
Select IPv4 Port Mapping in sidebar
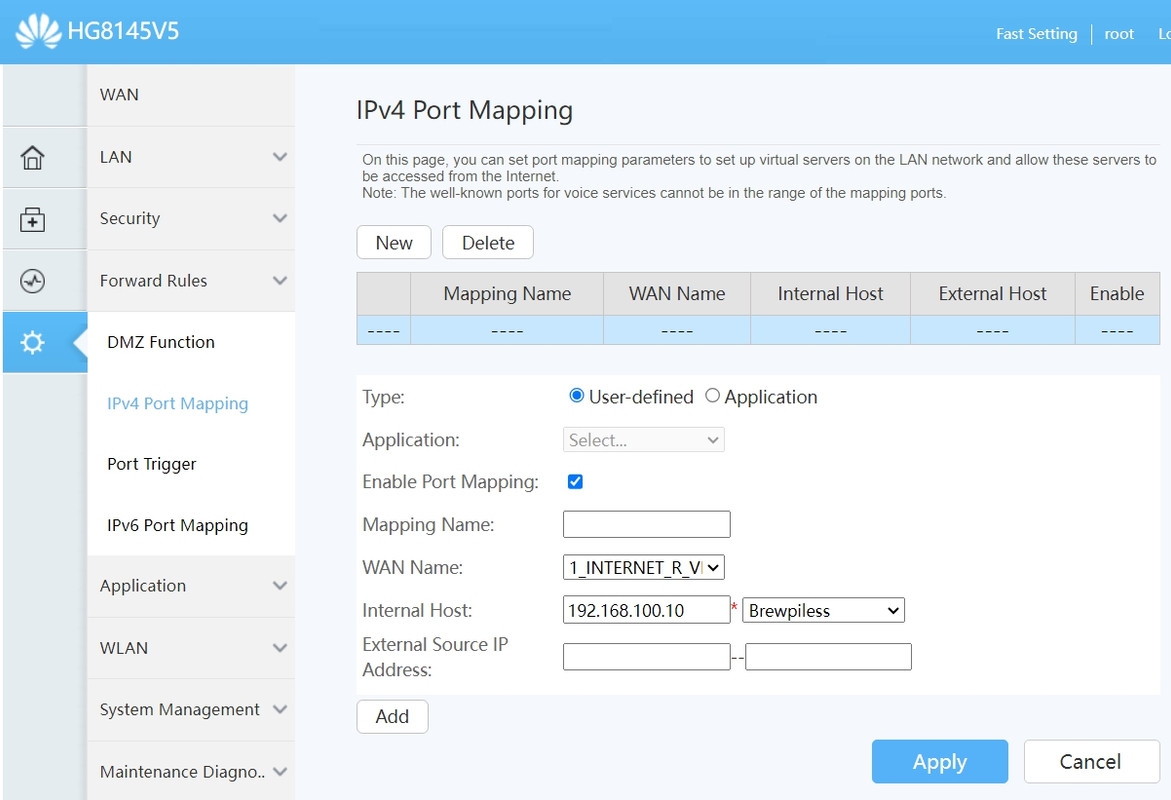click(178, 403)
